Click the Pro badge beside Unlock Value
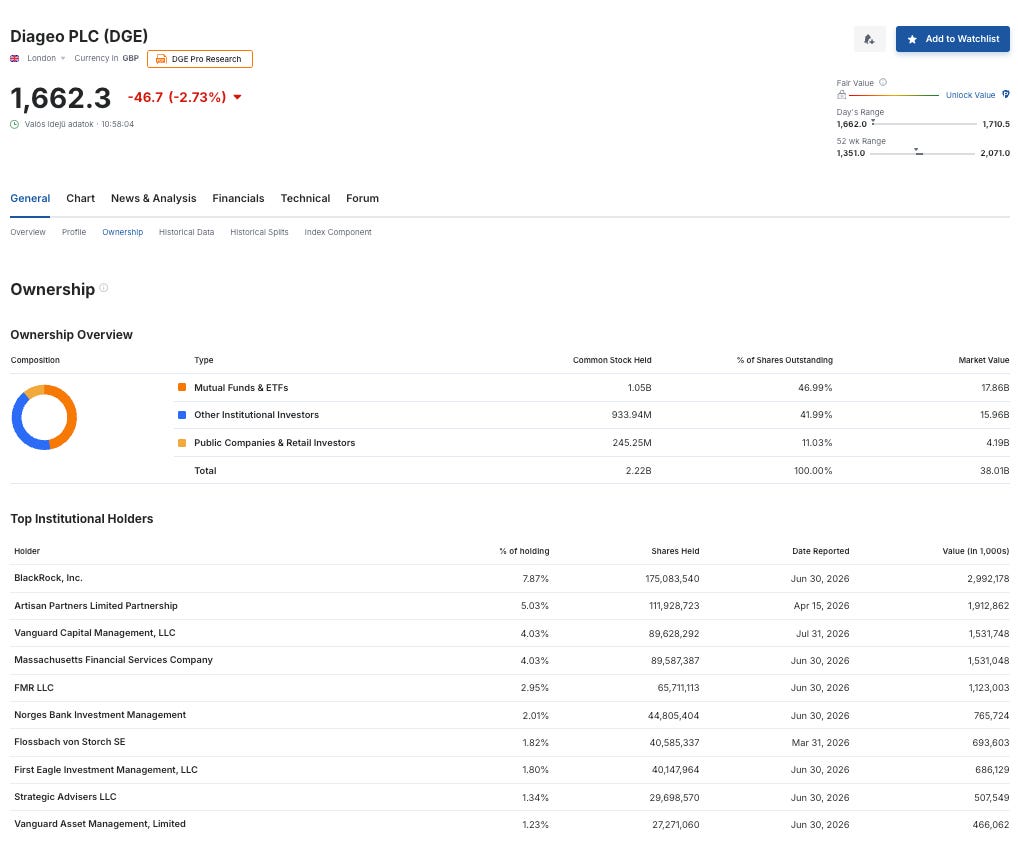Viewport: 1018px width, 844px height. pyautogui.click(x=1006, y=94)
